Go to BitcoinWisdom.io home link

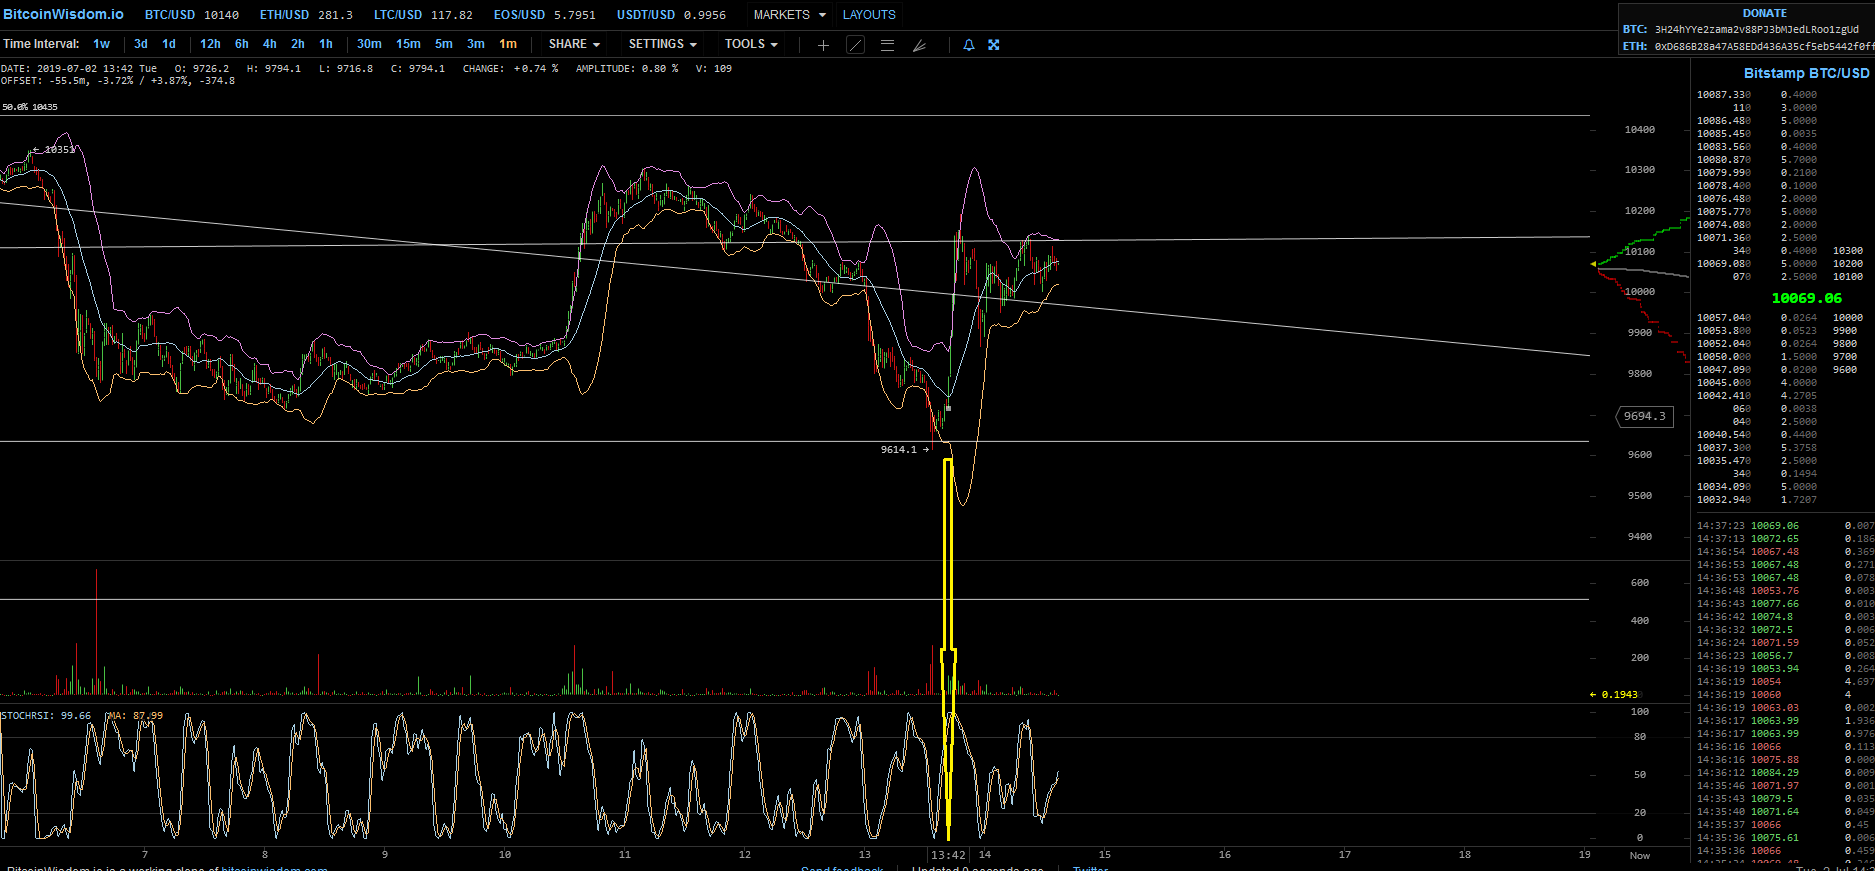pyautogui.click(x=64, y=14)
